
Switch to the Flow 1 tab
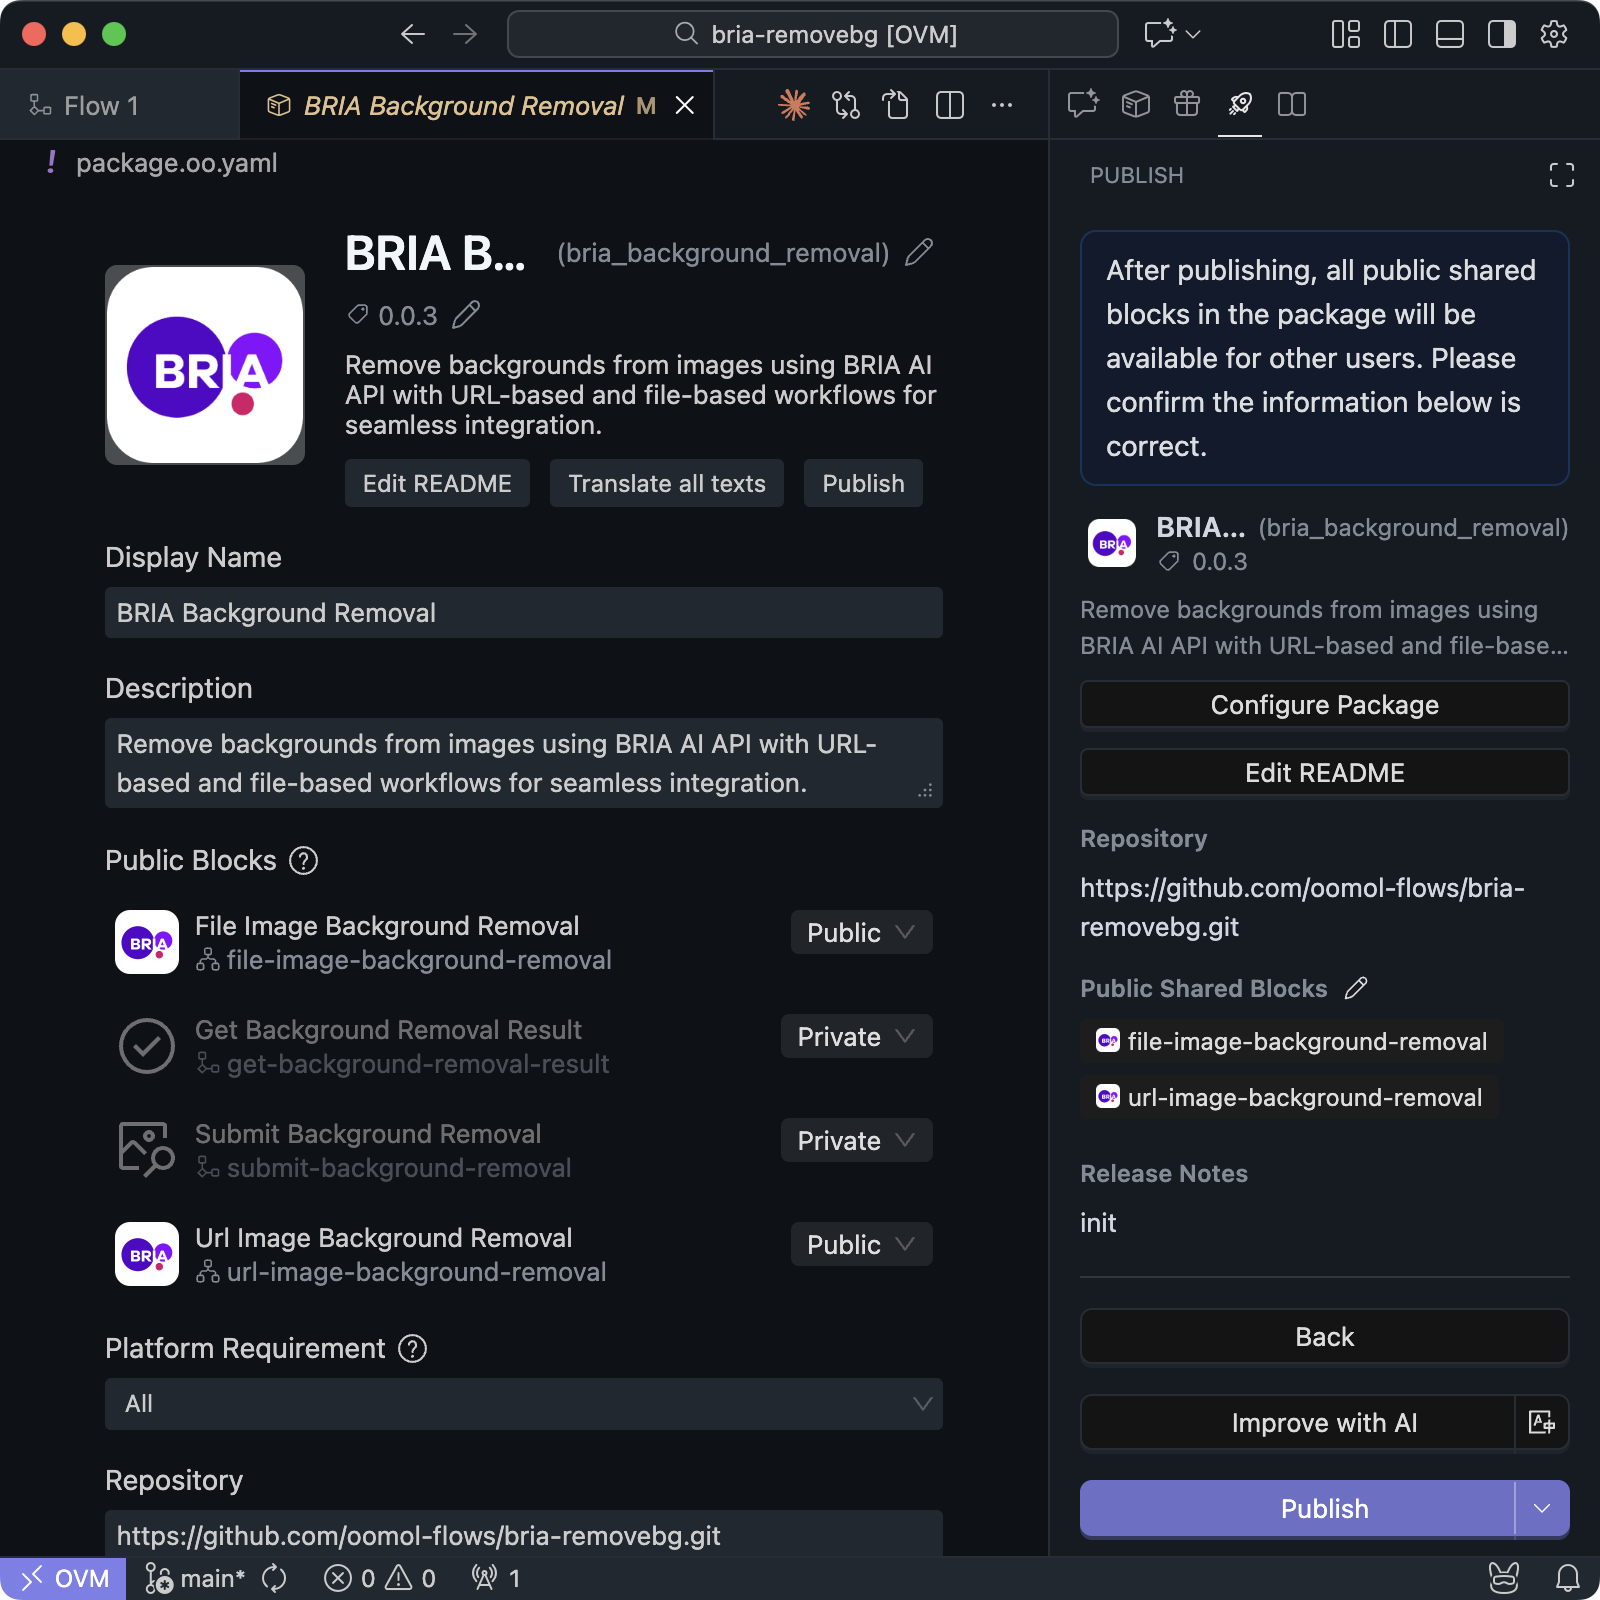[x=100, y=106]
